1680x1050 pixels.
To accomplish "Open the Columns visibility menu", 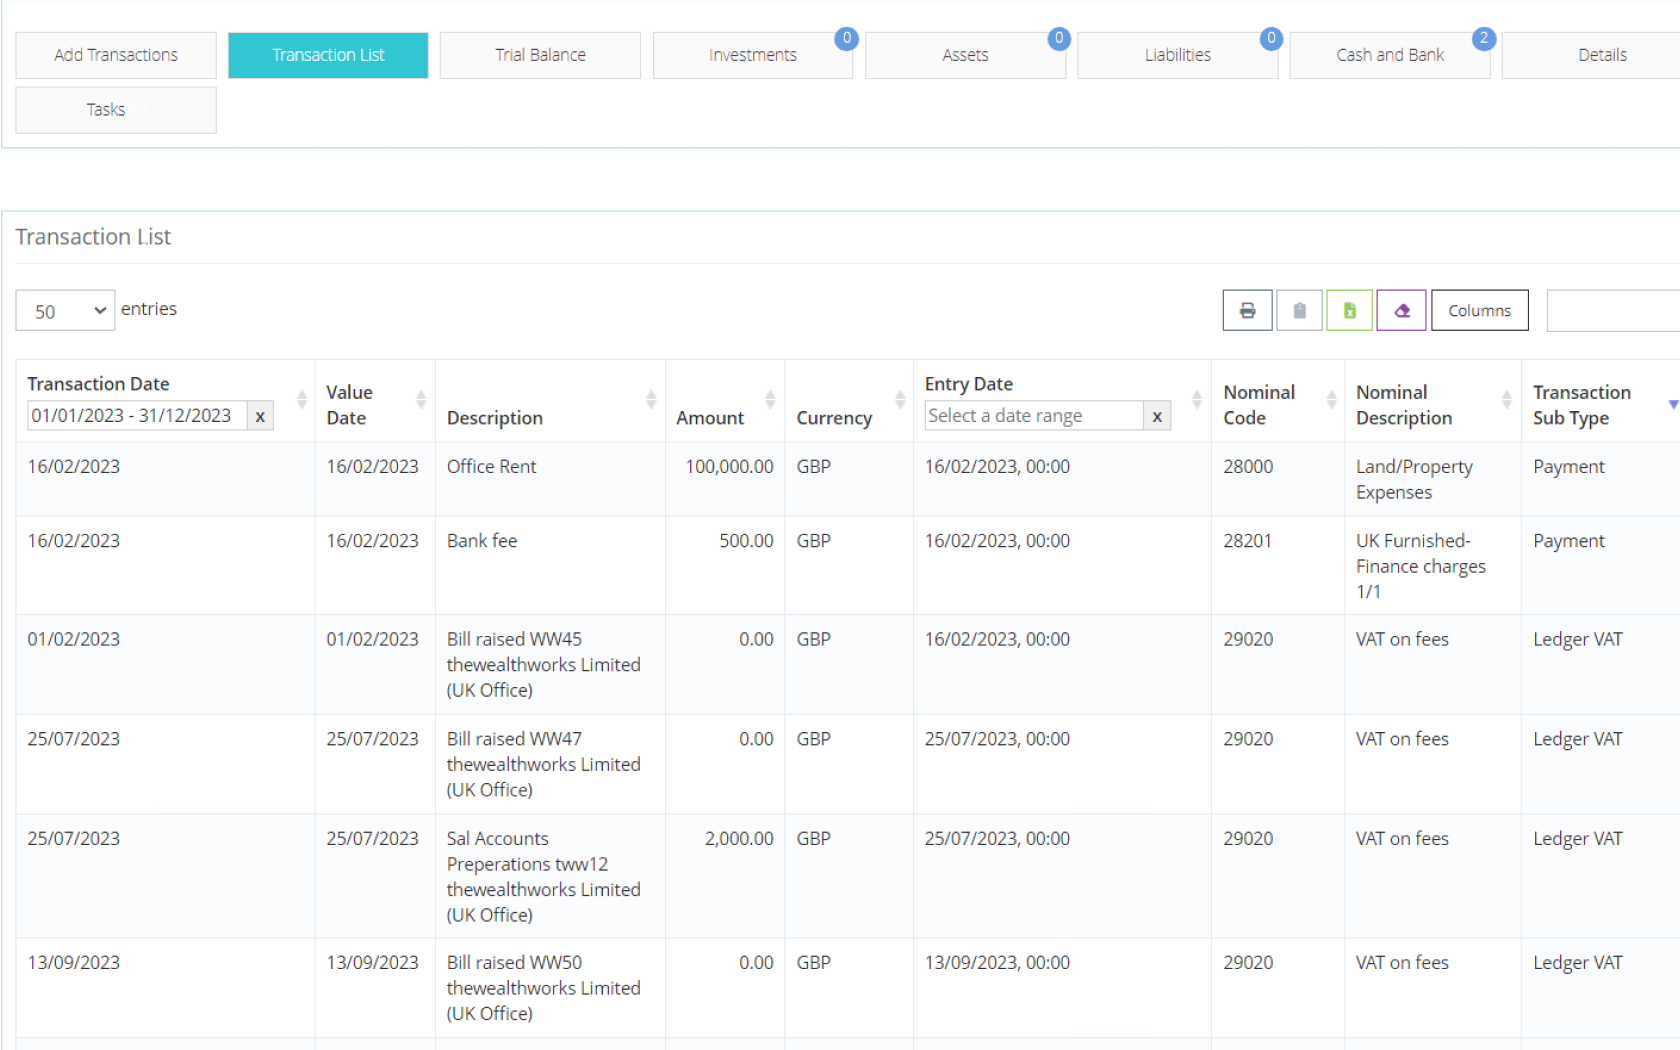I will tap(1479, 311).
